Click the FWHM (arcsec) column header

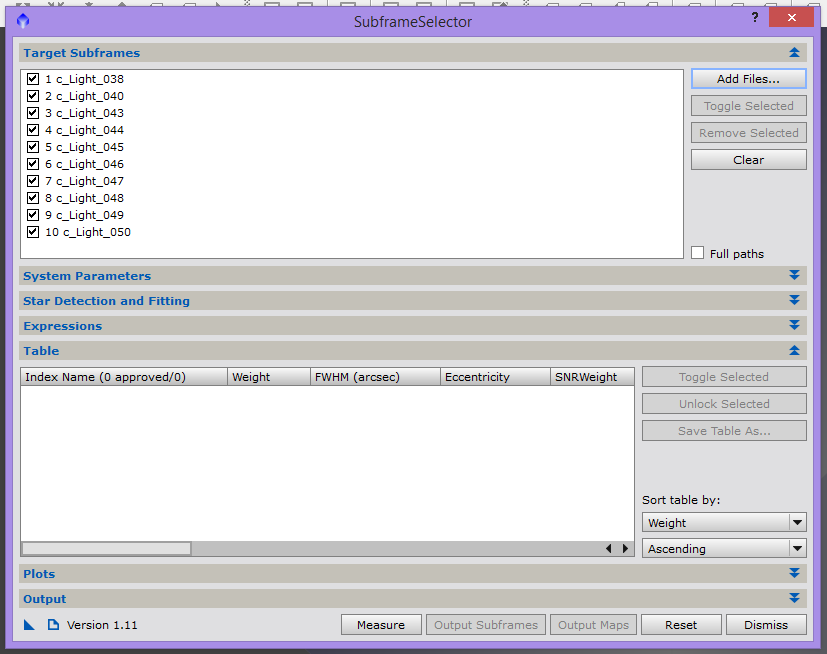pyautogui.click(x=374, y=377)
